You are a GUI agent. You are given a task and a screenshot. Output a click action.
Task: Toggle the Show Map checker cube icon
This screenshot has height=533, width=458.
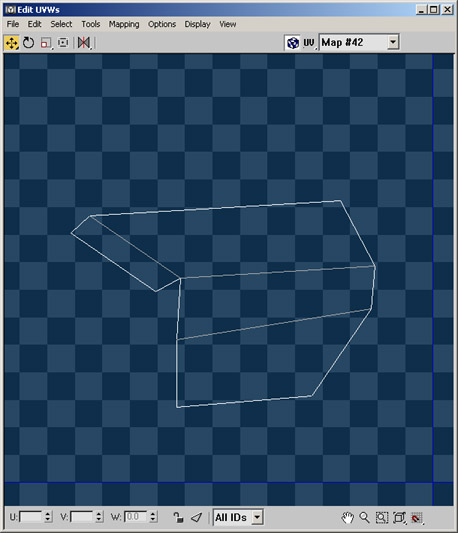293,43
